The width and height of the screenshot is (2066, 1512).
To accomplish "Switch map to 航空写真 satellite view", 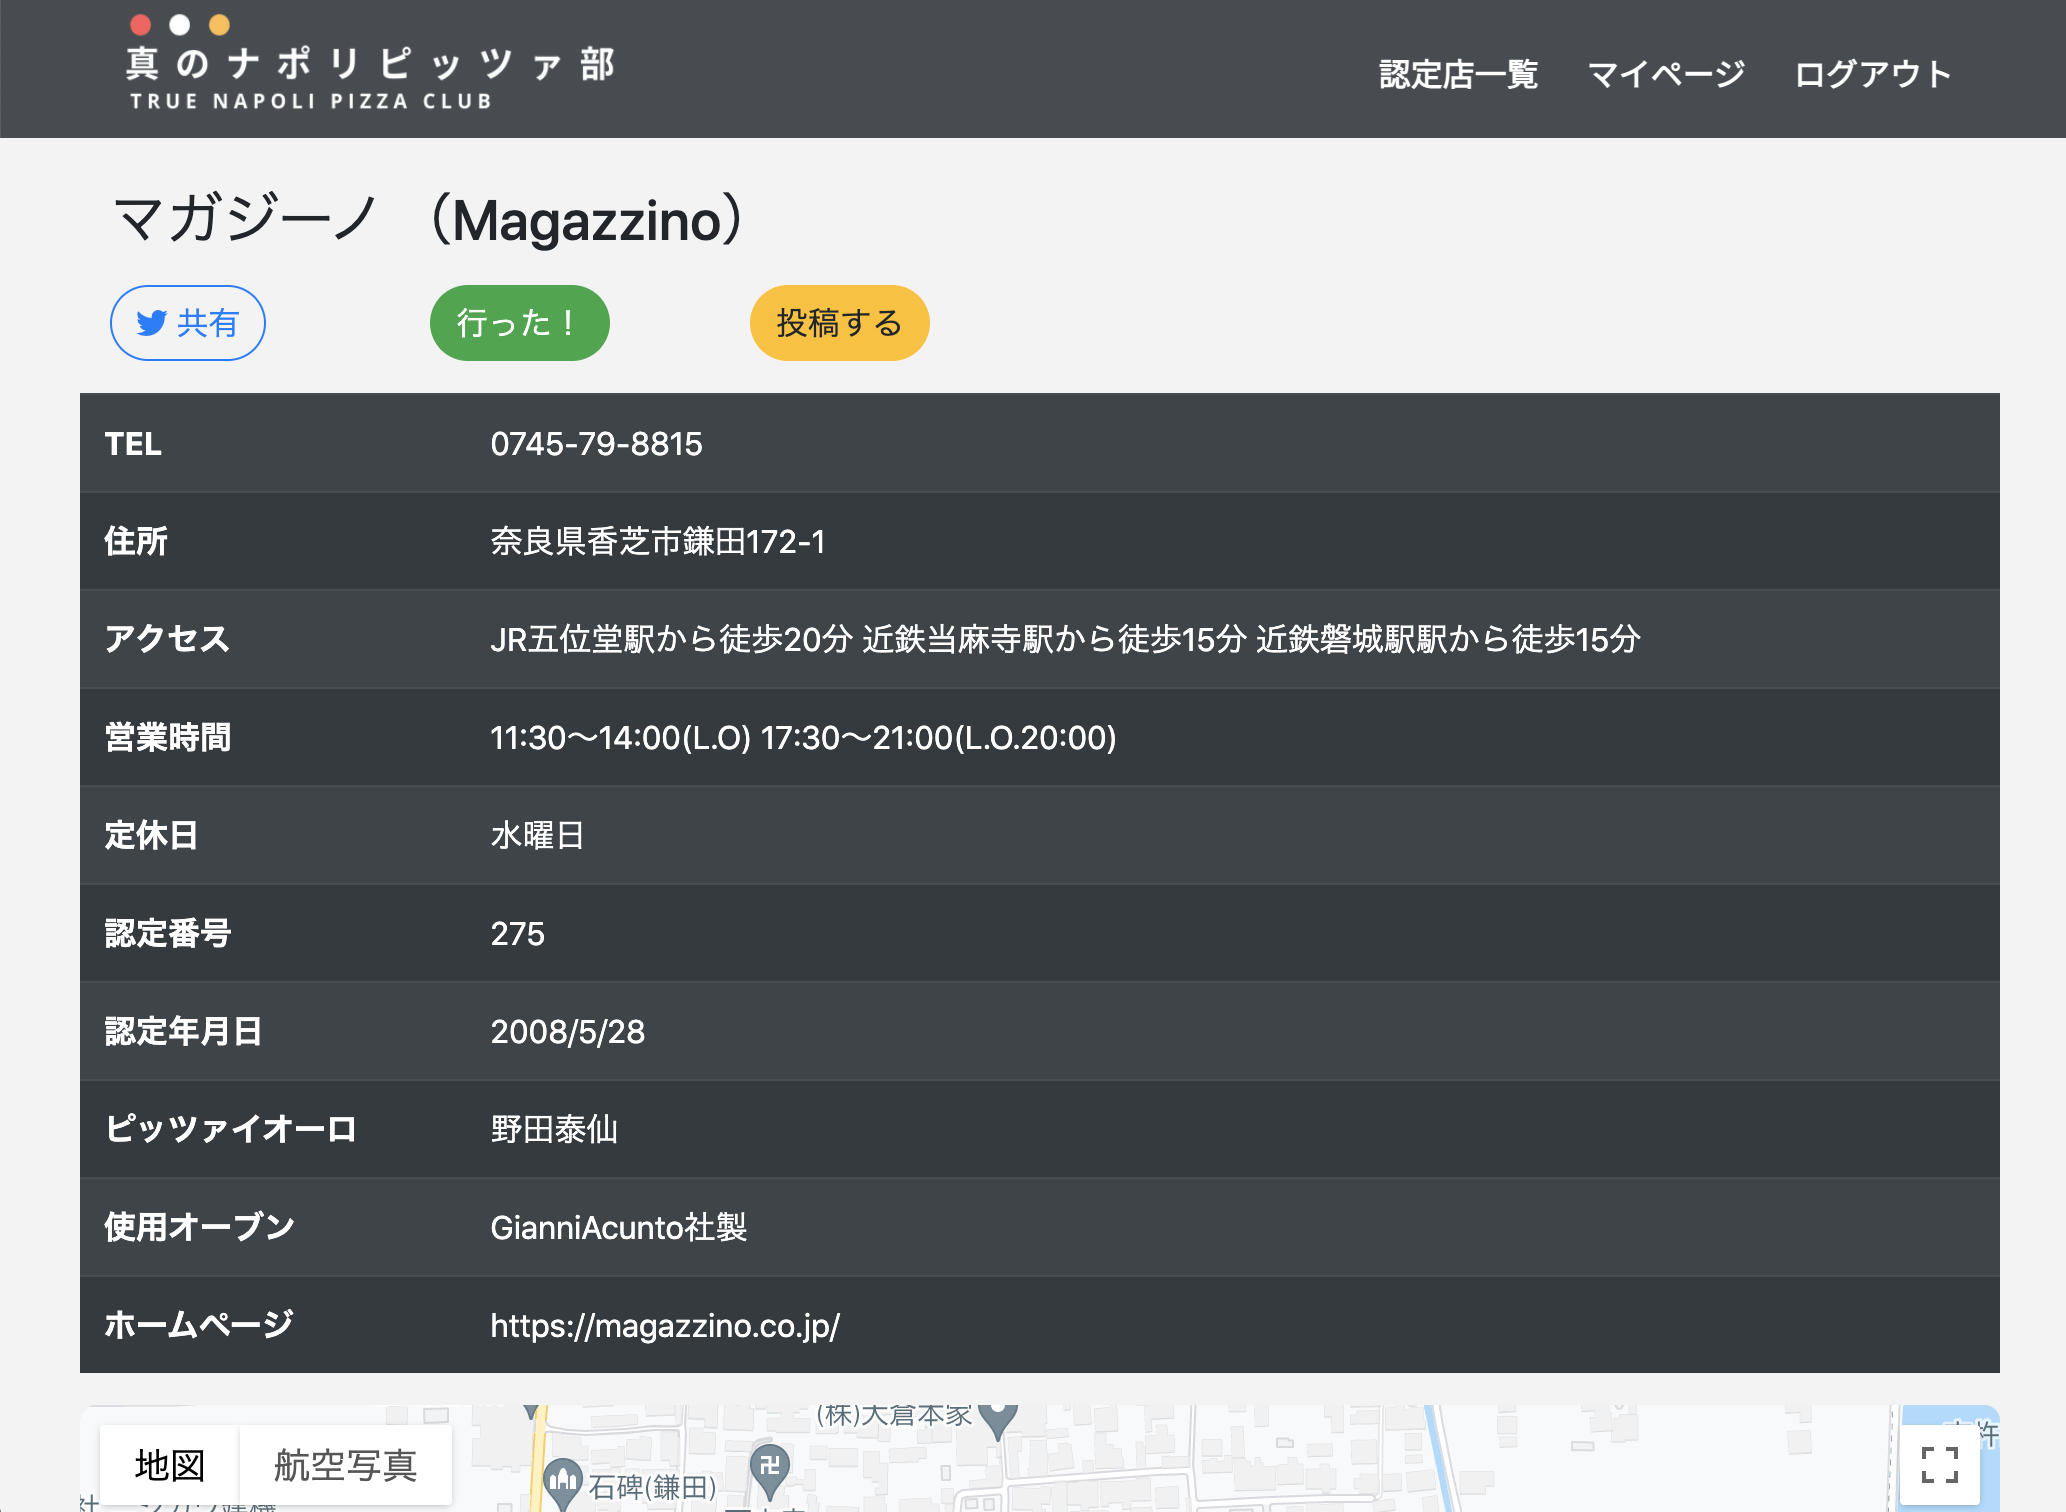I will [x=345, y=1465].
